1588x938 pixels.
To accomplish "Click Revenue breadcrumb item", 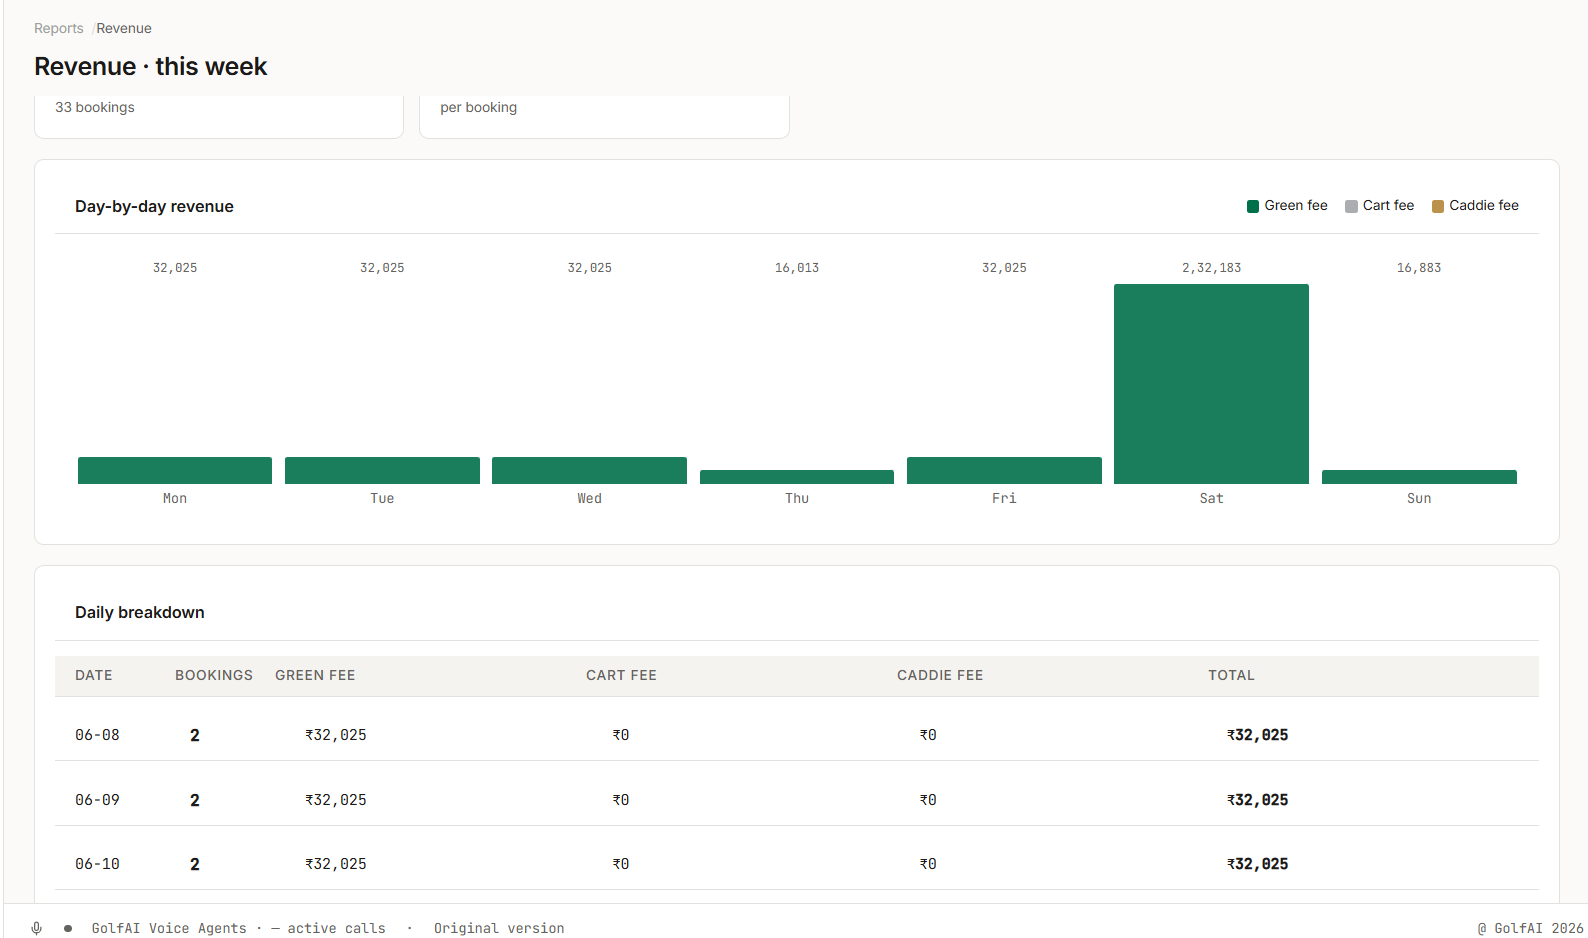I will pyautogui.click(x=124, y=28).
